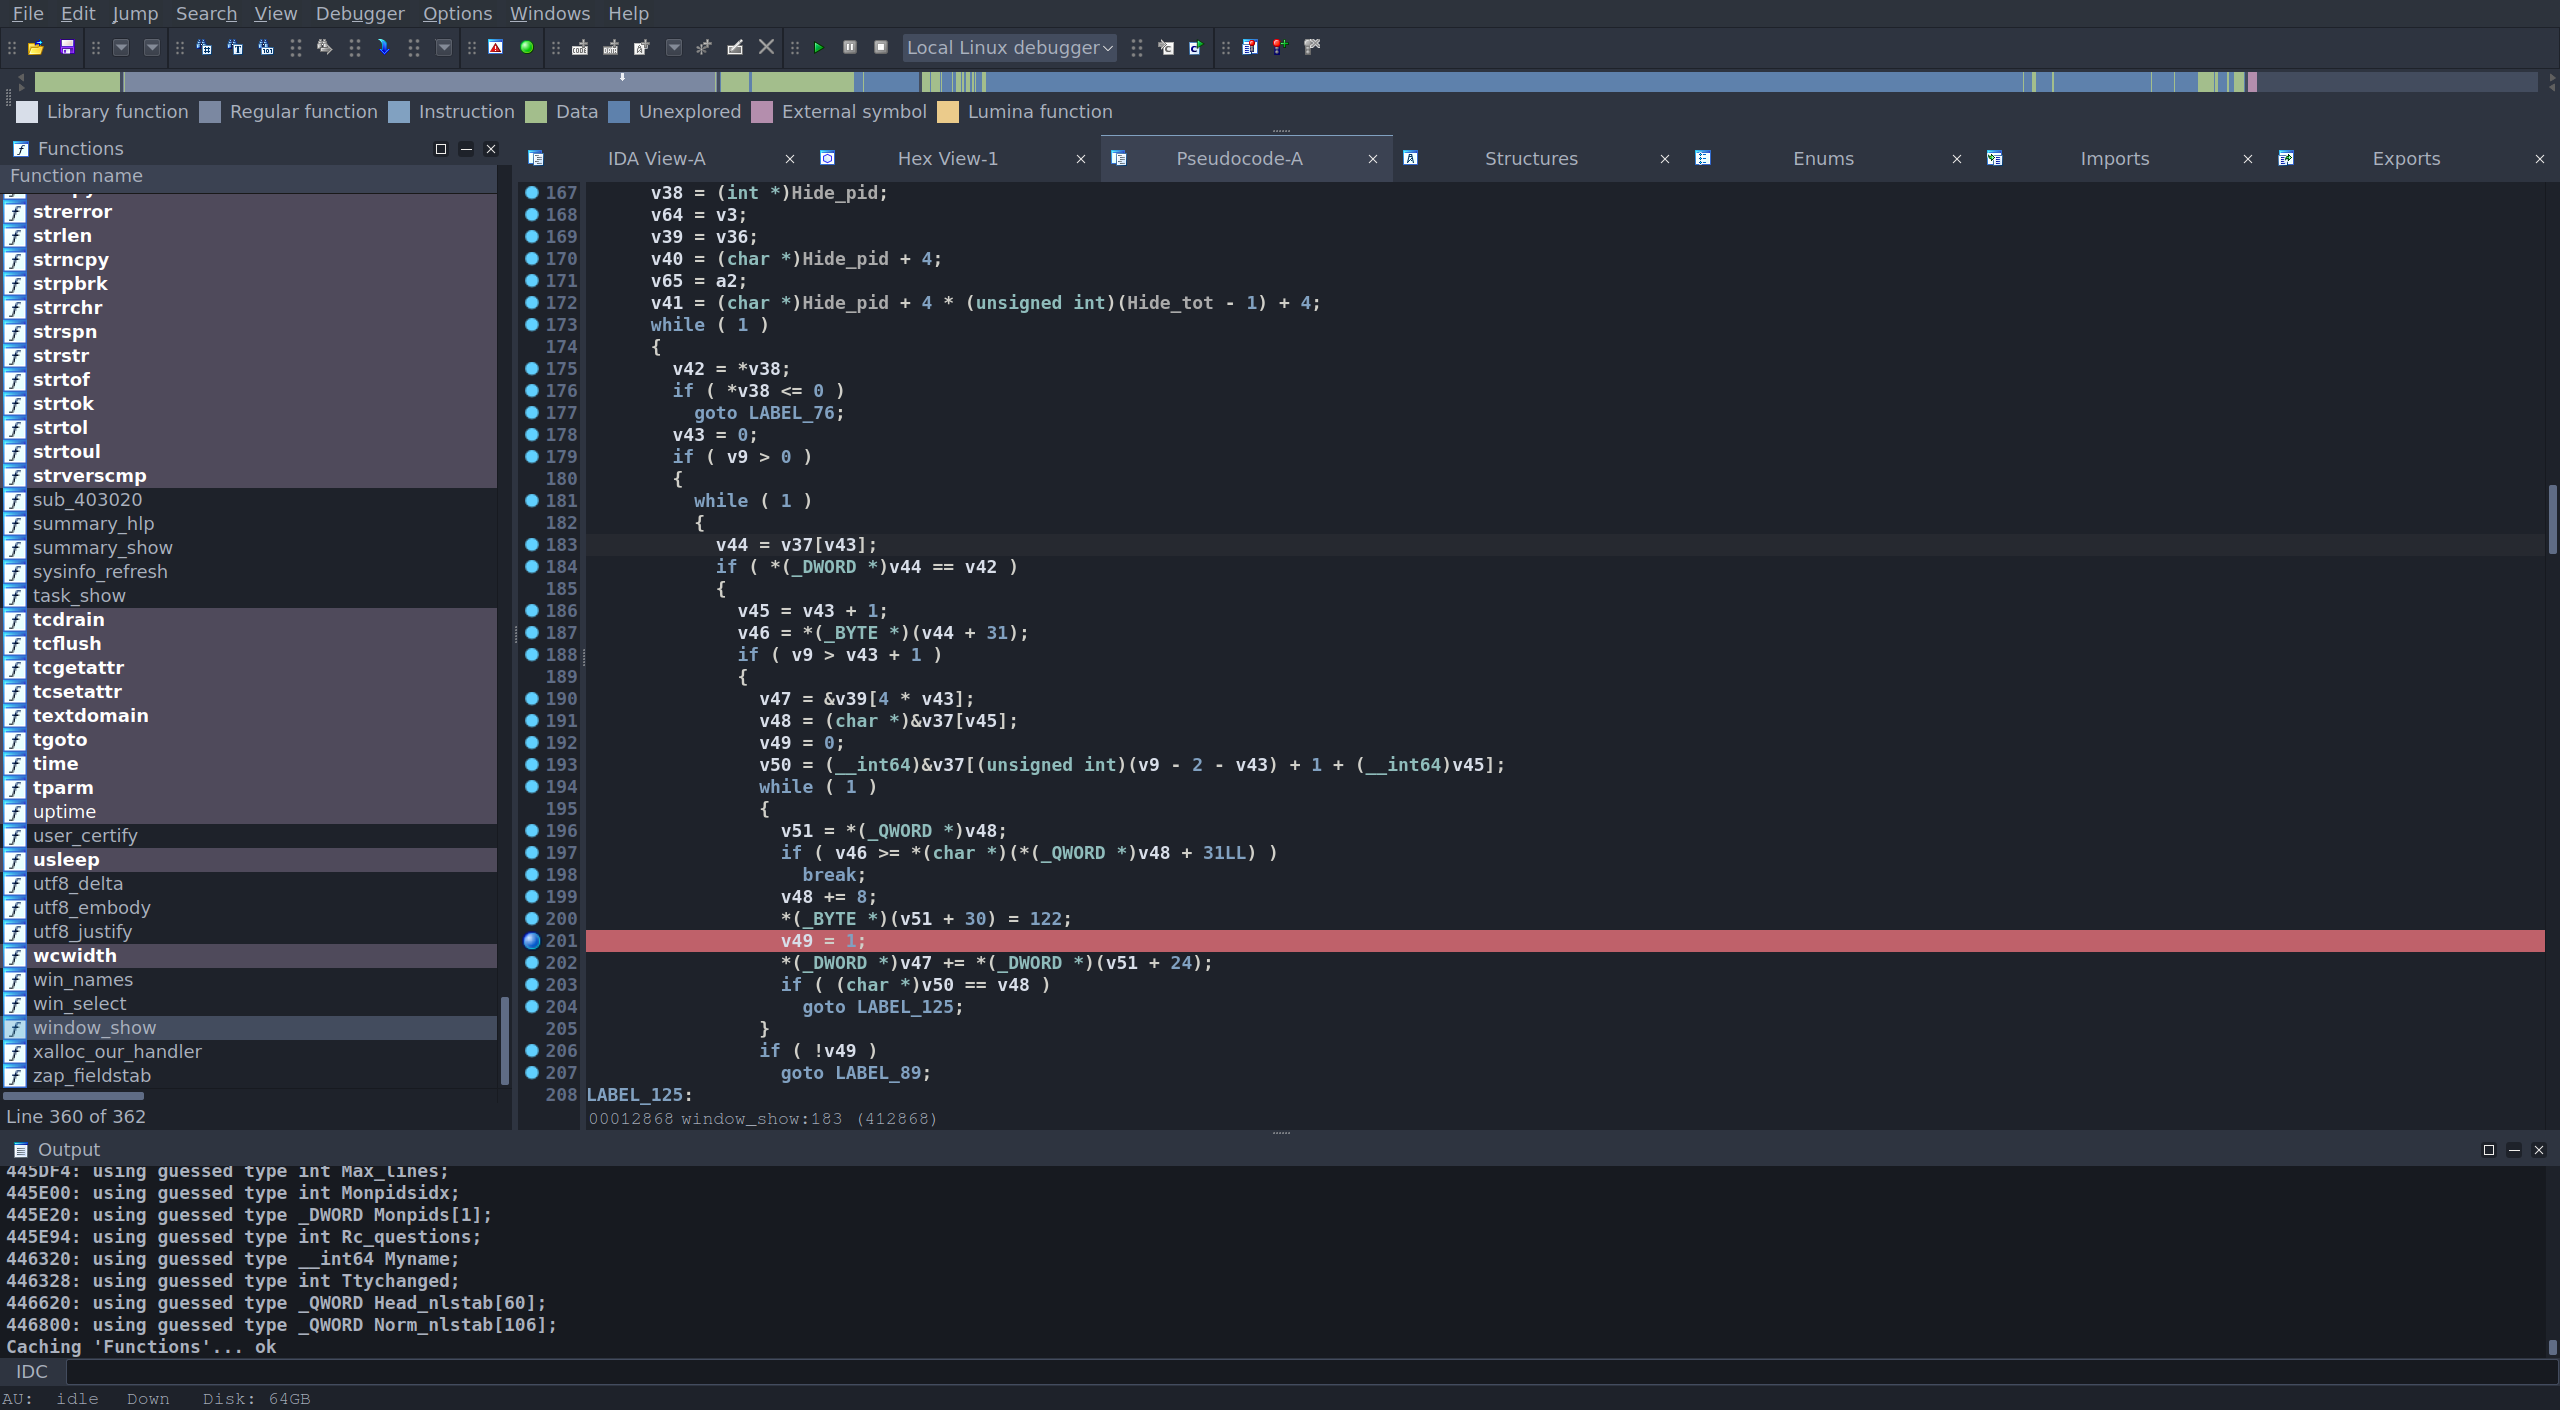Open dropdown arrow left of warning icon
Viewport: 2560px width, 1410px height.
click(444, 47)
